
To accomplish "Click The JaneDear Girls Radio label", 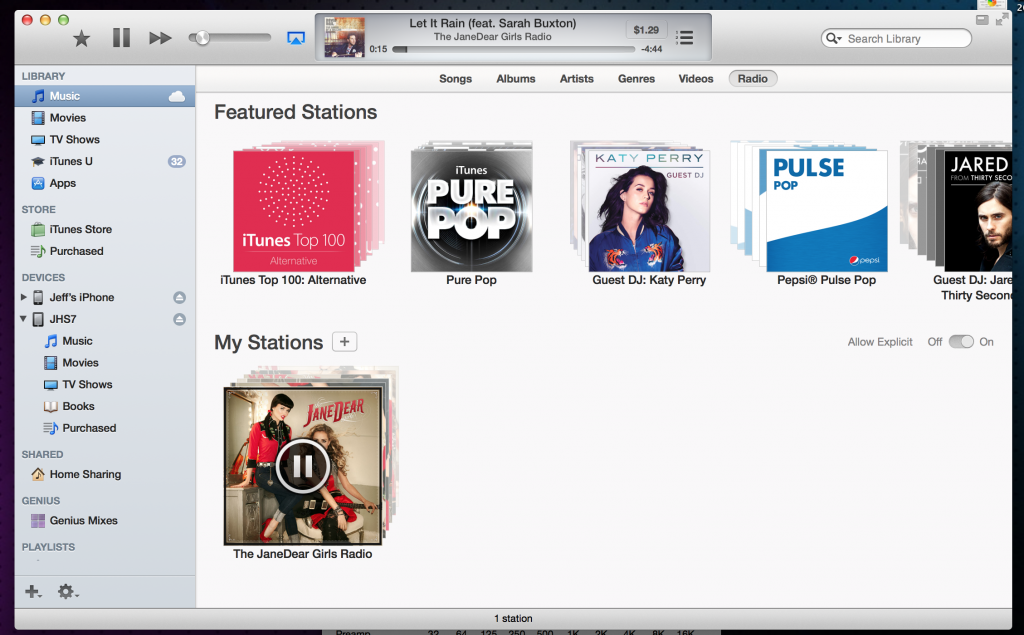I will pyautogui.click(x=302, y=554).
